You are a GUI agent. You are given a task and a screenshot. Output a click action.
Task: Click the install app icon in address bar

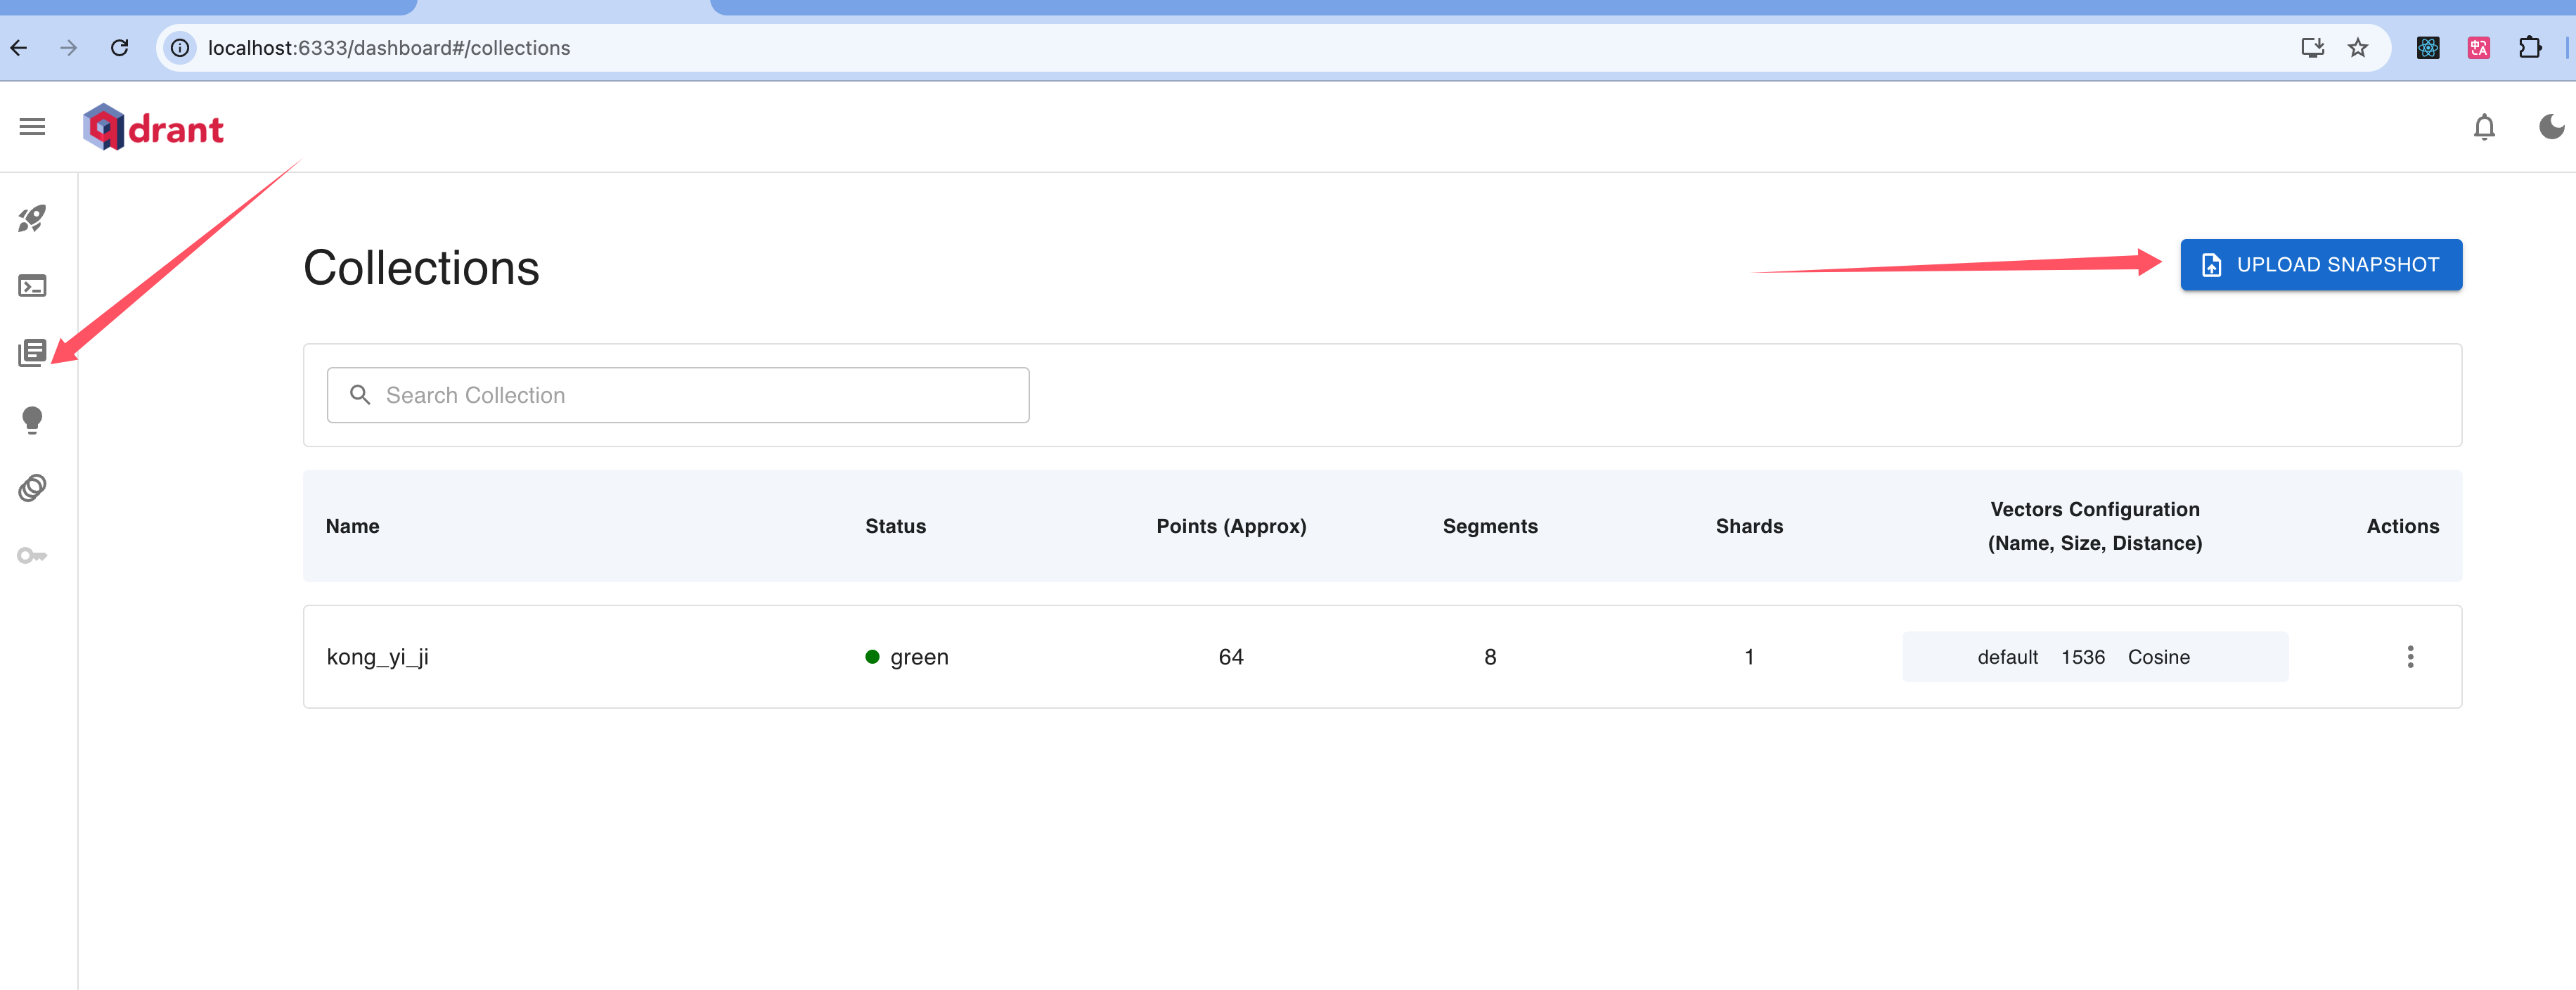(2312, 48)
